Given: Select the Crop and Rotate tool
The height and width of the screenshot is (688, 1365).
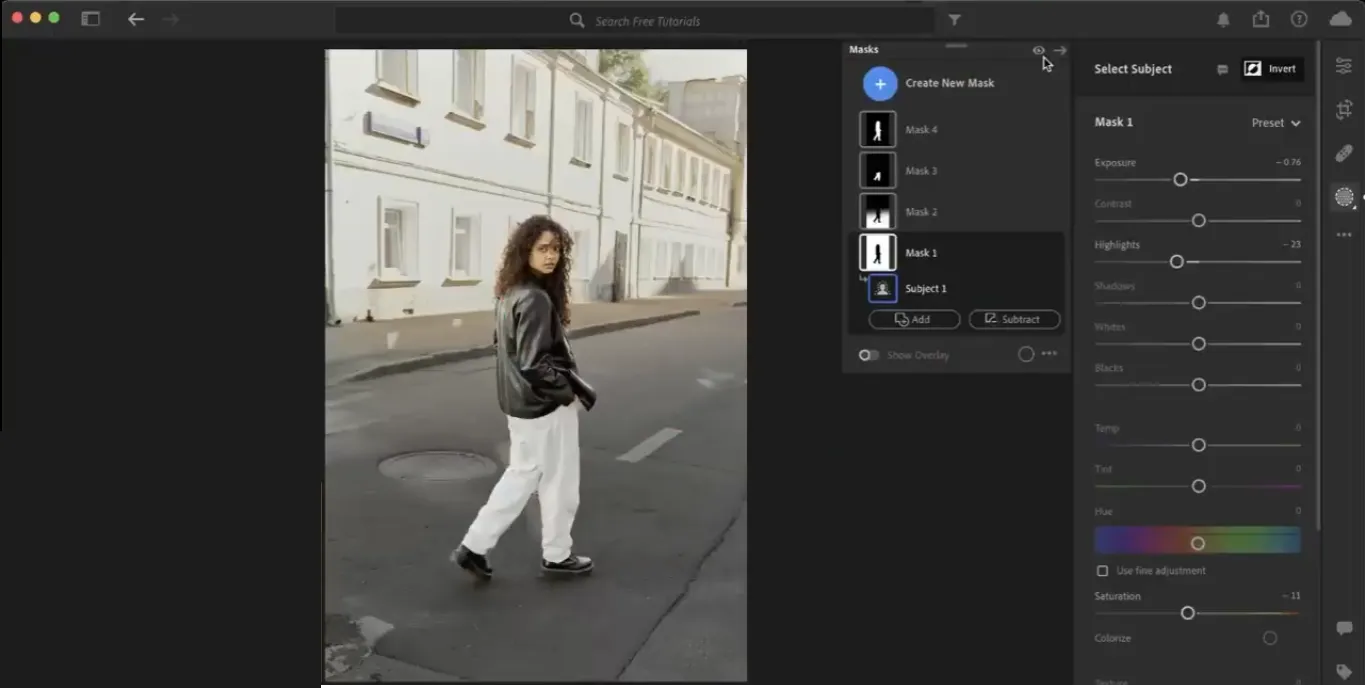Looking at the screenshot, I should [x=1343, y=110].
